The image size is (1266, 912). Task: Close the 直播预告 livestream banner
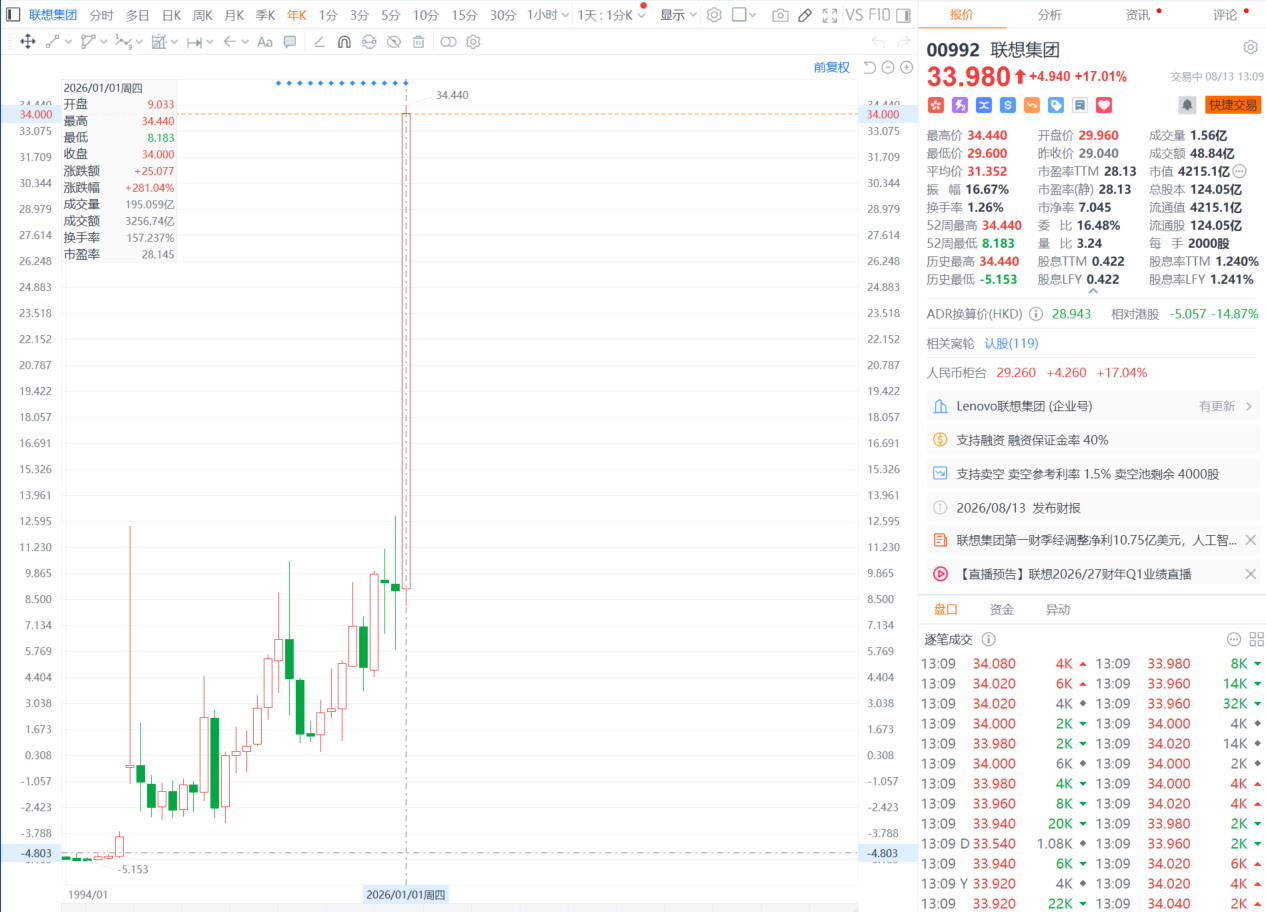(x=1250, y=574)
